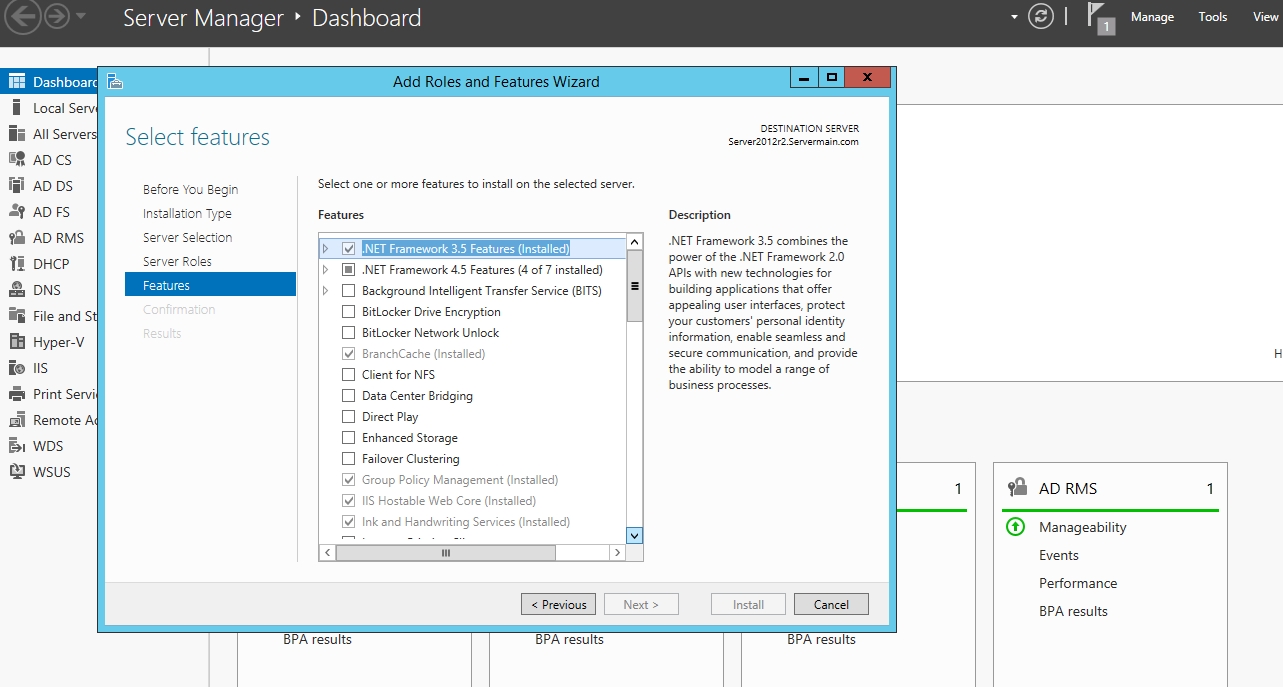The width and height of the screenshot is (1283, 687).
Task: Open the Remote Access icon
Action: [x=17, y=420]
